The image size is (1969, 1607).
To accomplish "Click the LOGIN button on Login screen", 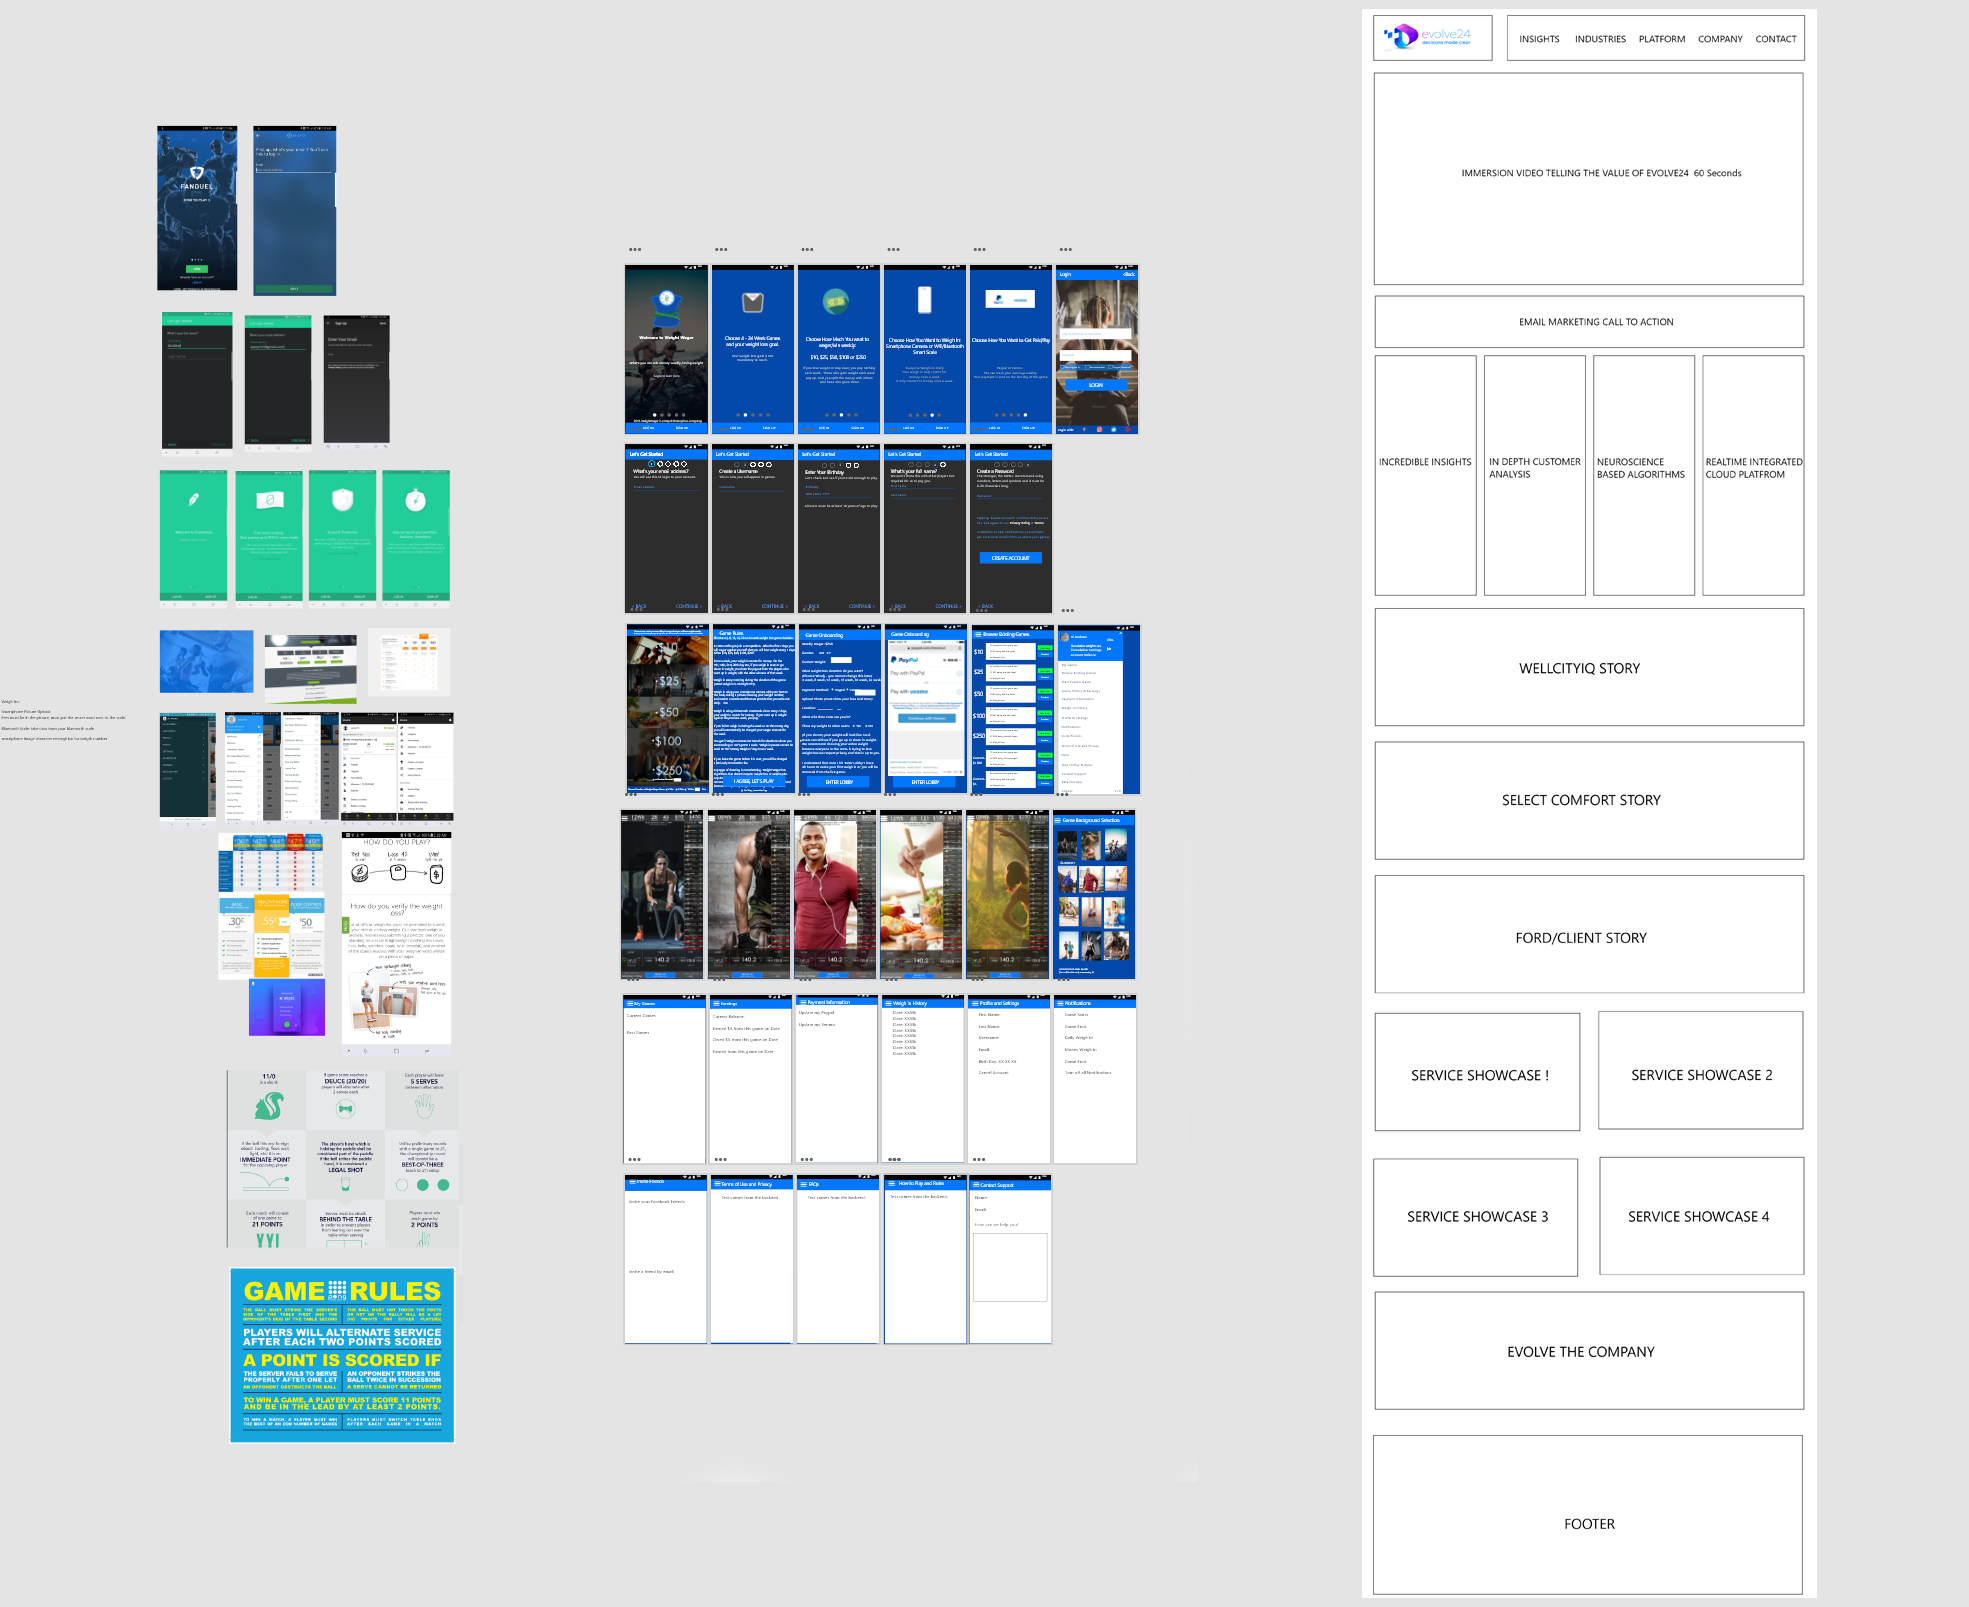I will [x=1096, y=385].
